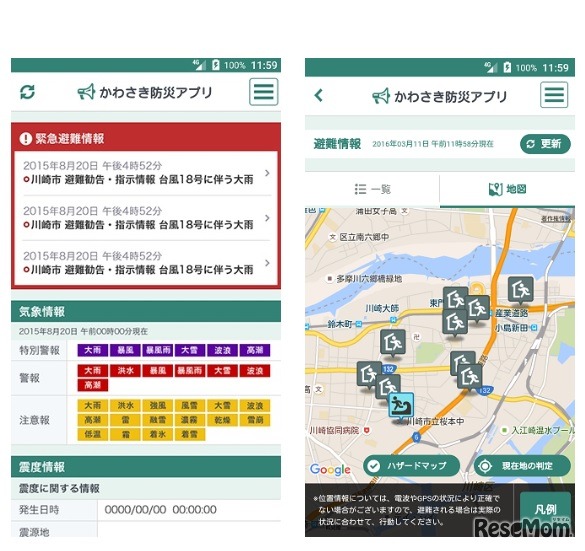Tap the 小島新田 station label
The height and width of the screenshot is (551, 585).
point(511,328)
